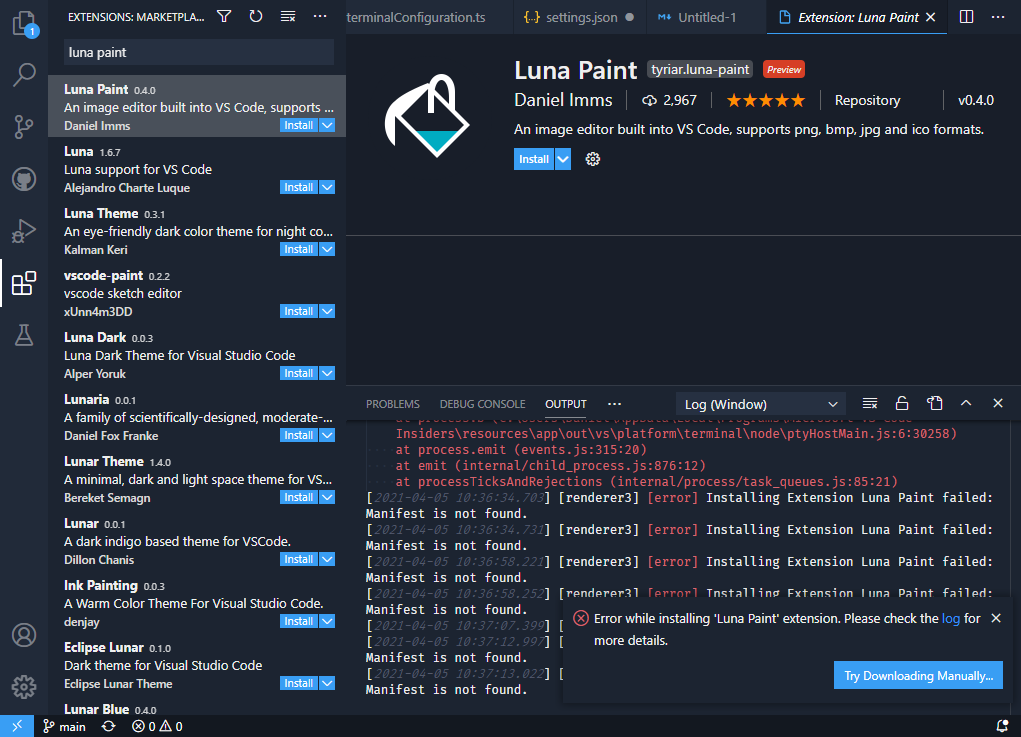Split the editor right
Image resolution: width=1021 pixels, height=737 pixels.
coord(966,17)
